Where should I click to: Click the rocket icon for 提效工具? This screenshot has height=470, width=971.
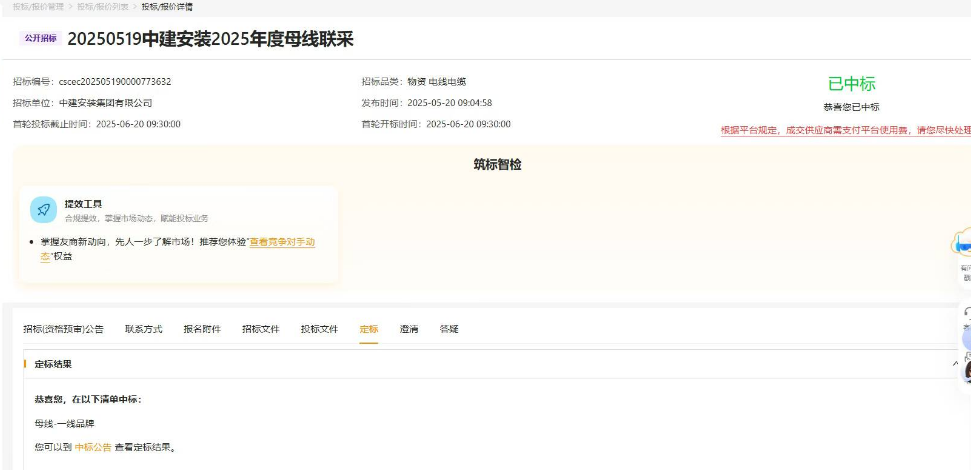(x=43, y=210)
